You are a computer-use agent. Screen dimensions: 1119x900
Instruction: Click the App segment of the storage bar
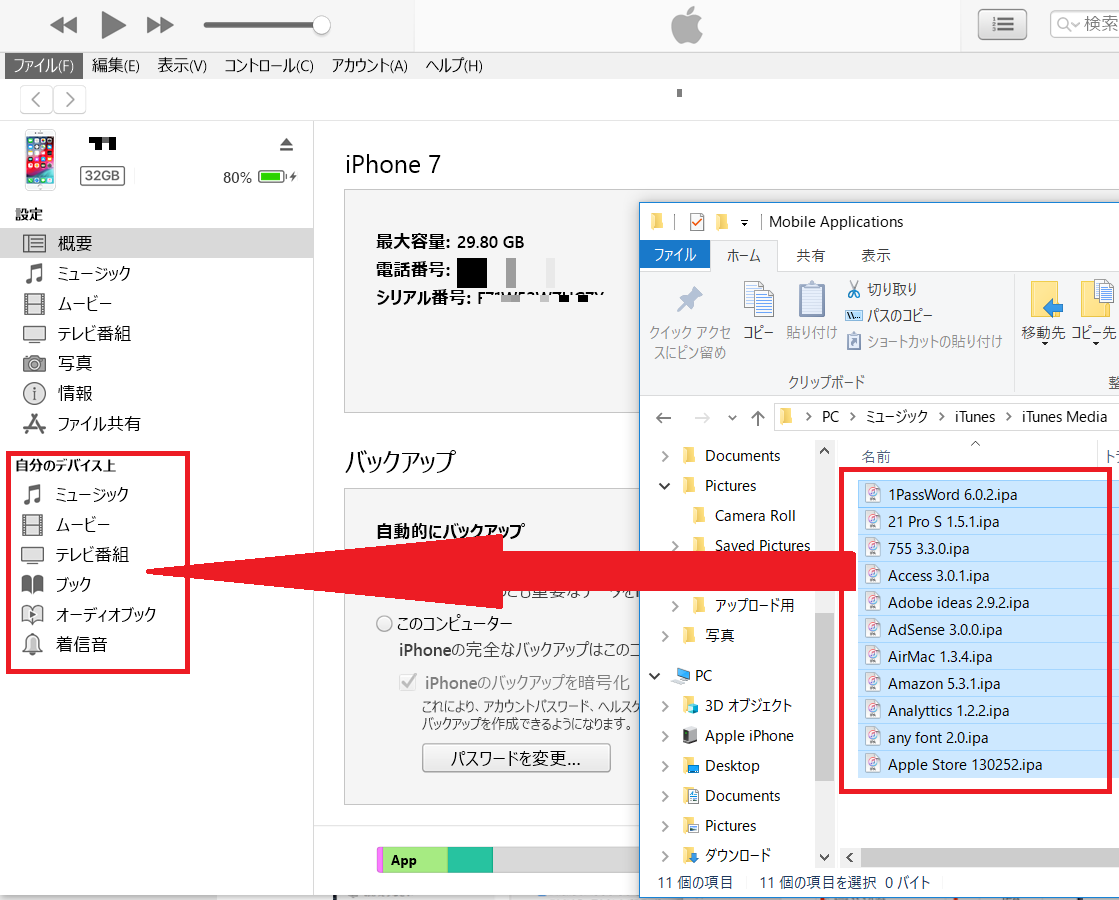point(415,860)
